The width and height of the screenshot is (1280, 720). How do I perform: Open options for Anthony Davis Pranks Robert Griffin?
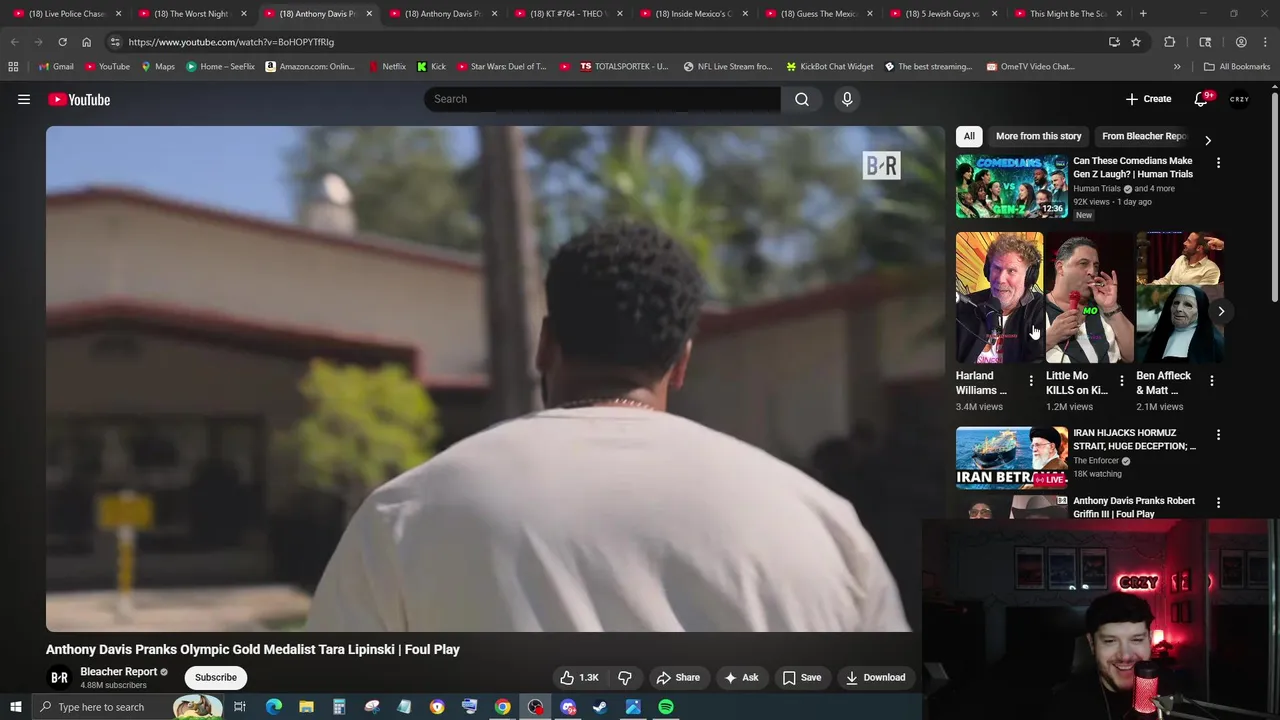pos(1218,503)
